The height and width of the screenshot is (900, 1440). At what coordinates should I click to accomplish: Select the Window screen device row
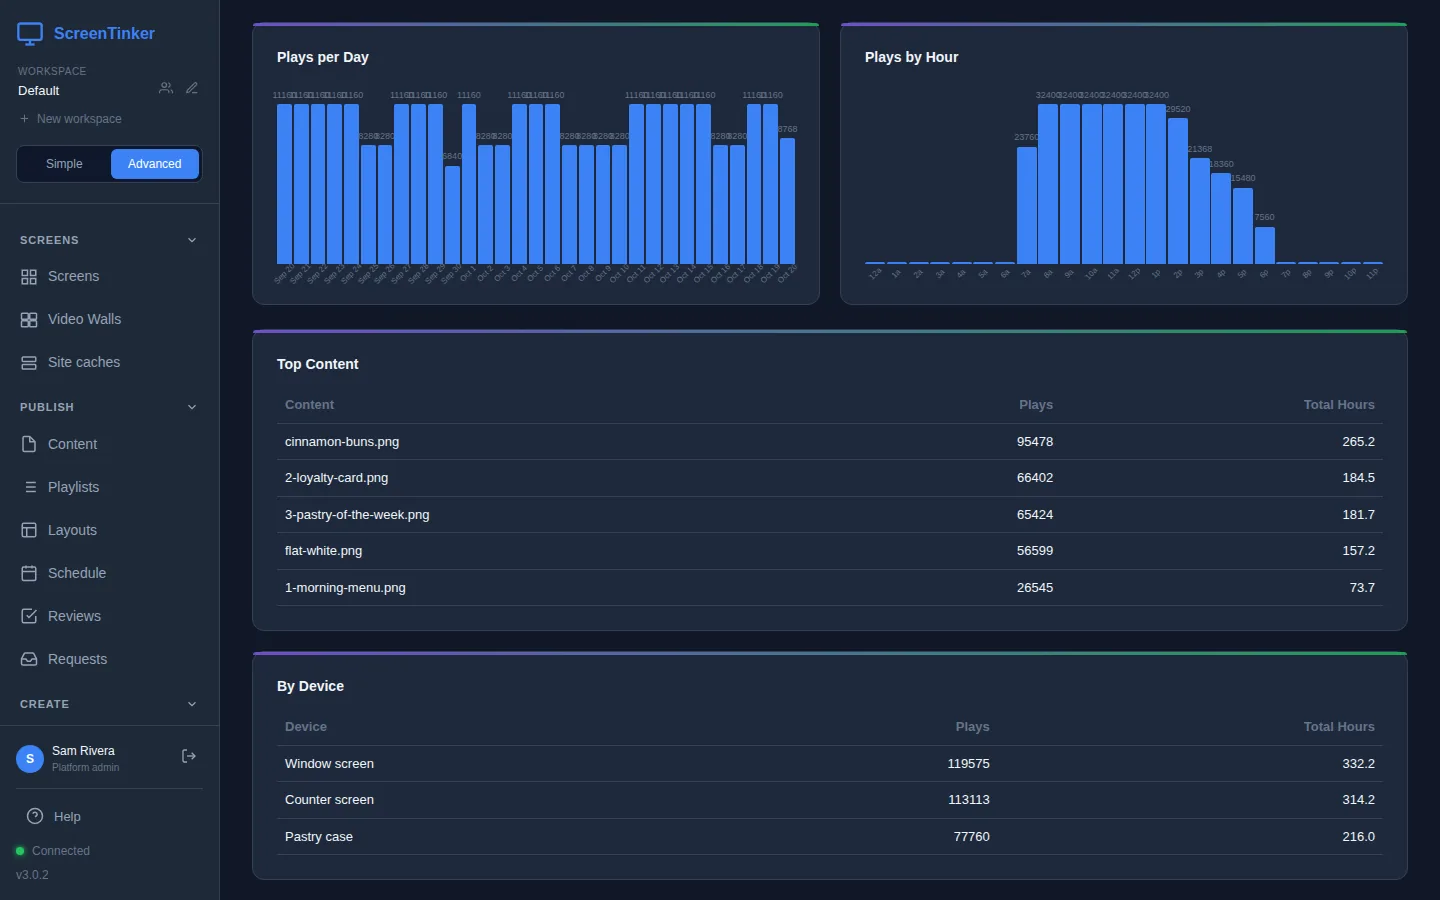point(830,764)
